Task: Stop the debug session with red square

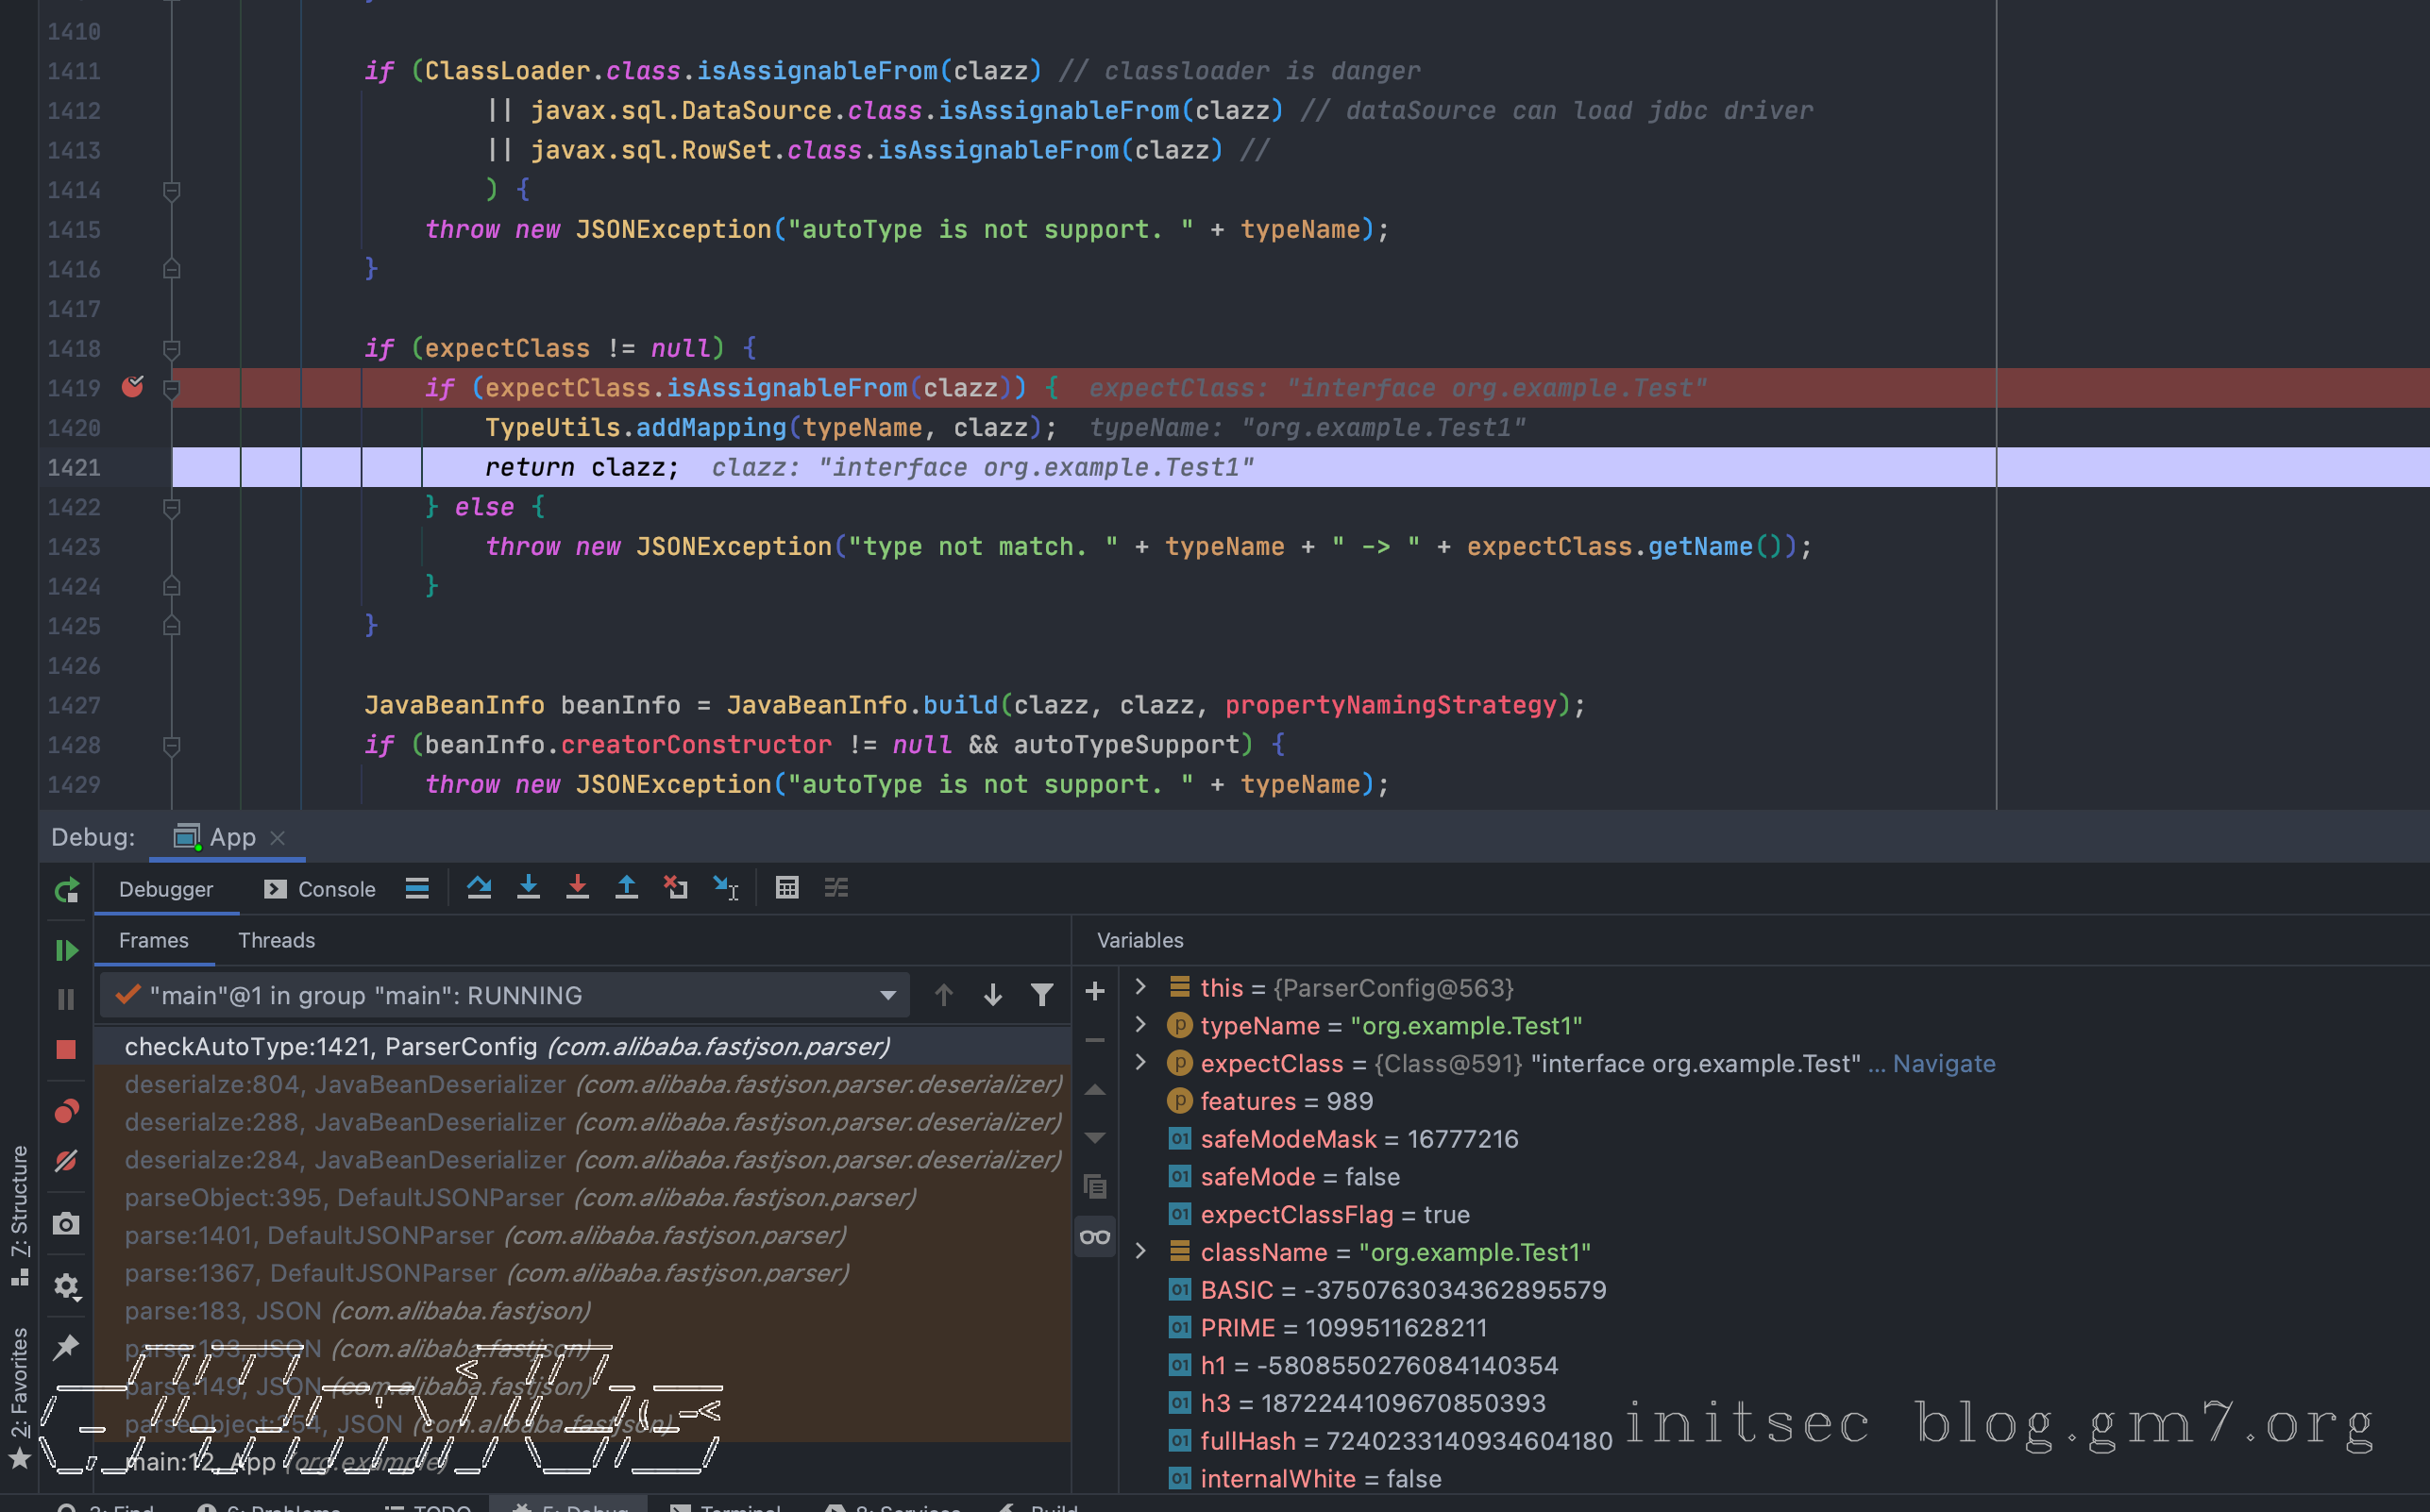Action: [66, 1049]
